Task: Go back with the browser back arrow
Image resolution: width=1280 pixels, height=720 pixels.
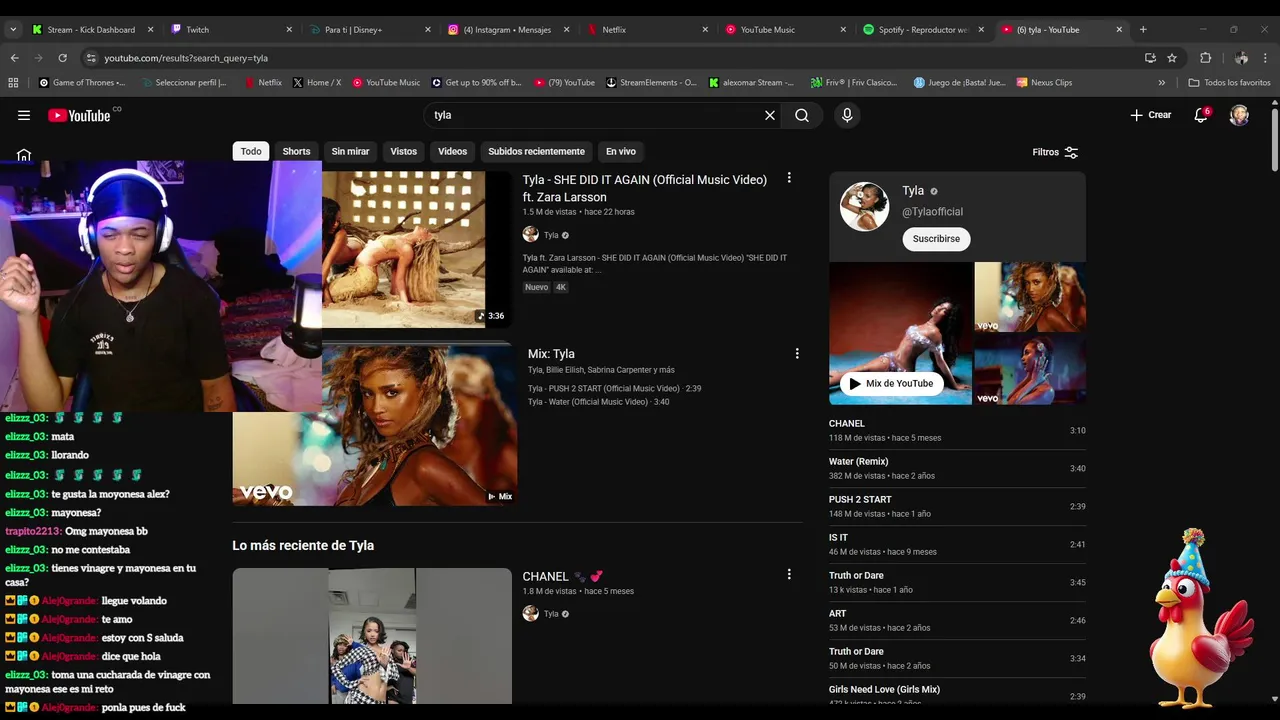Action: (x=14, y=58)
